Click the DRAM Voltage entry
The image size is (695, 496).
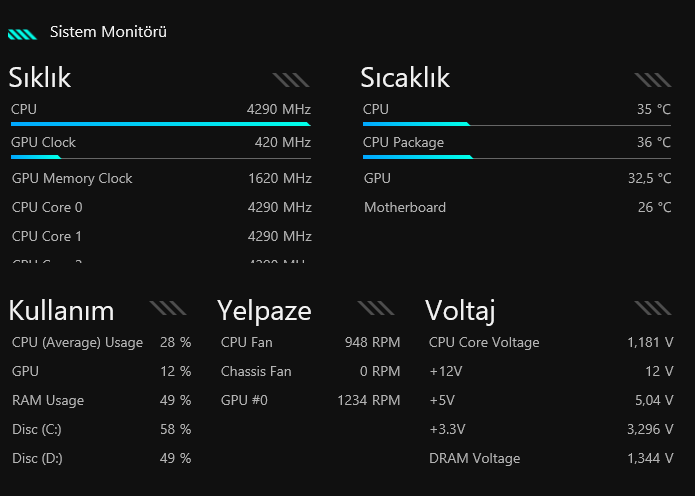(x=551, y=459)
